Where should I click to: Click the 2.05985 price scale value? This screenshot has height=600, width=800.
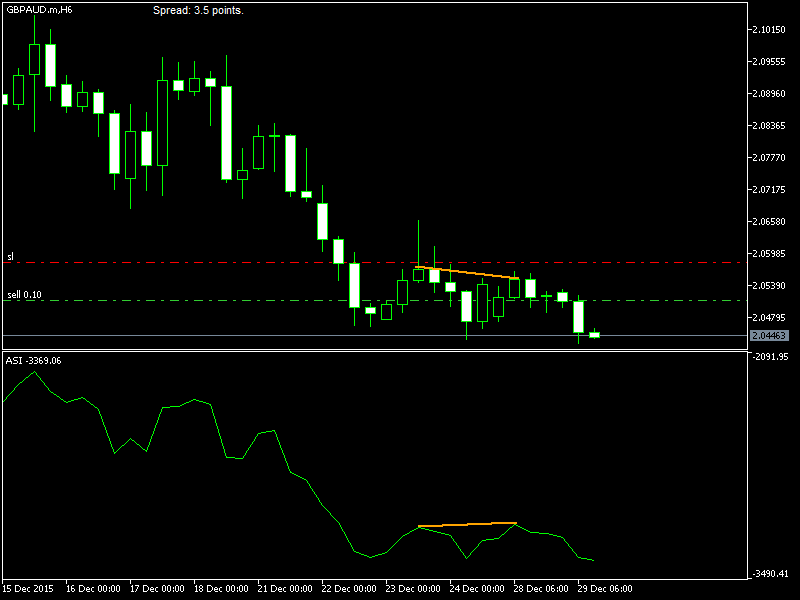(769, 254)
